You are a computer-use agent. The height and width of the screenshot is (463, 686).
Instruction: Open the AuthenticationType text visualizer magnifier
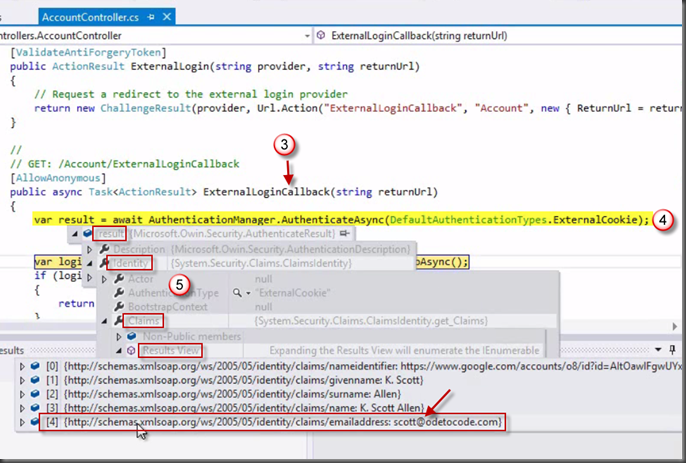[237, 293]
